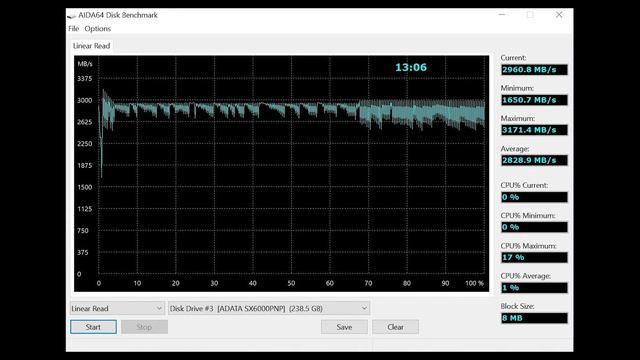Click the CPU% Average 1 % value
The image size is (640, 360).
(x=534, y=288)
